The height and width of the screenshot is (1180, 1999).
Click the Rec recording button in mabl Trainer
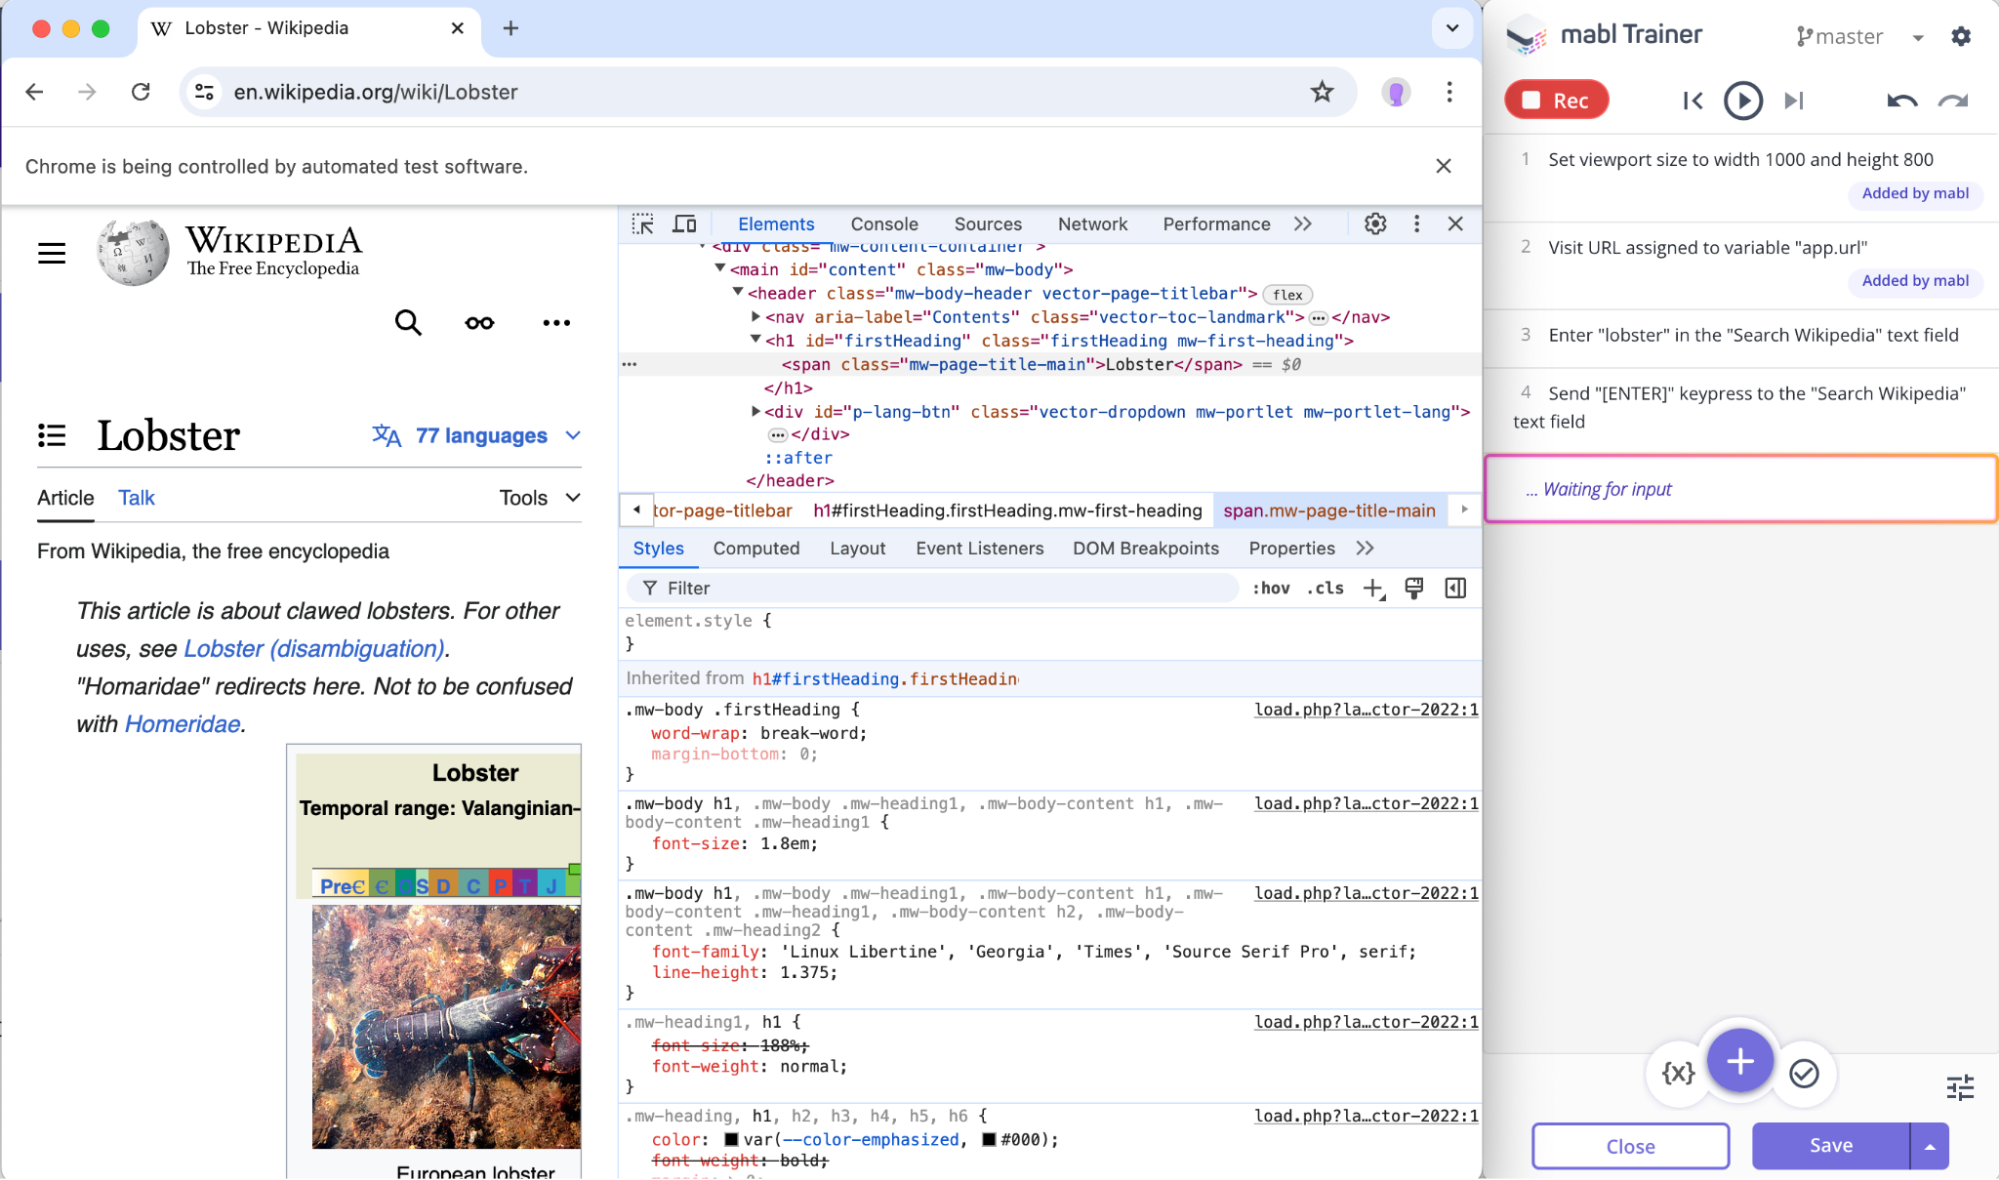pyautogui.click(x=1556, y=100)
